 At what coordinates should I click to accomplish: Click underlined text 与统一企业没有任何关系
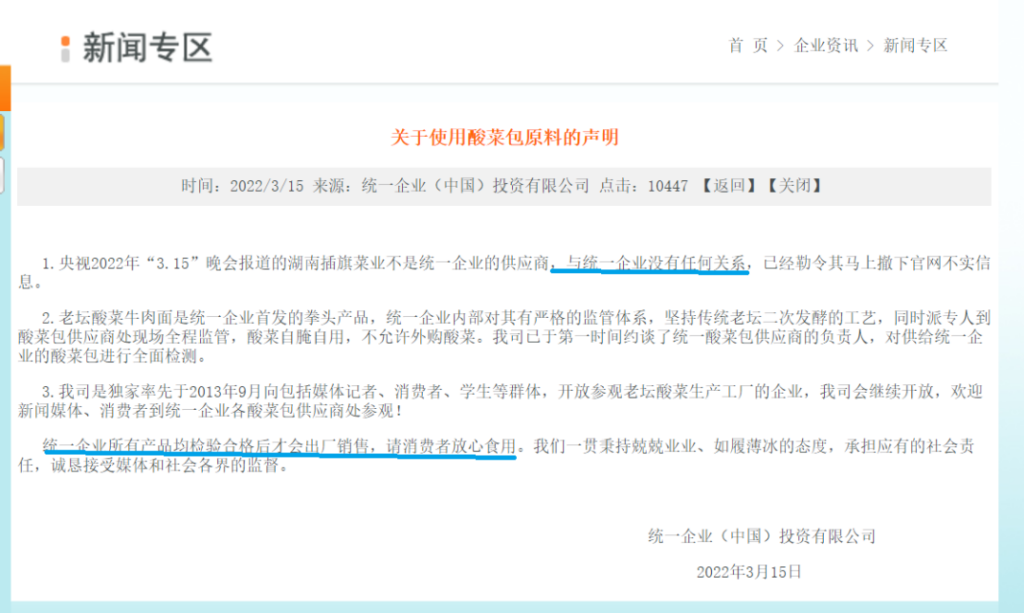[656, 263]
